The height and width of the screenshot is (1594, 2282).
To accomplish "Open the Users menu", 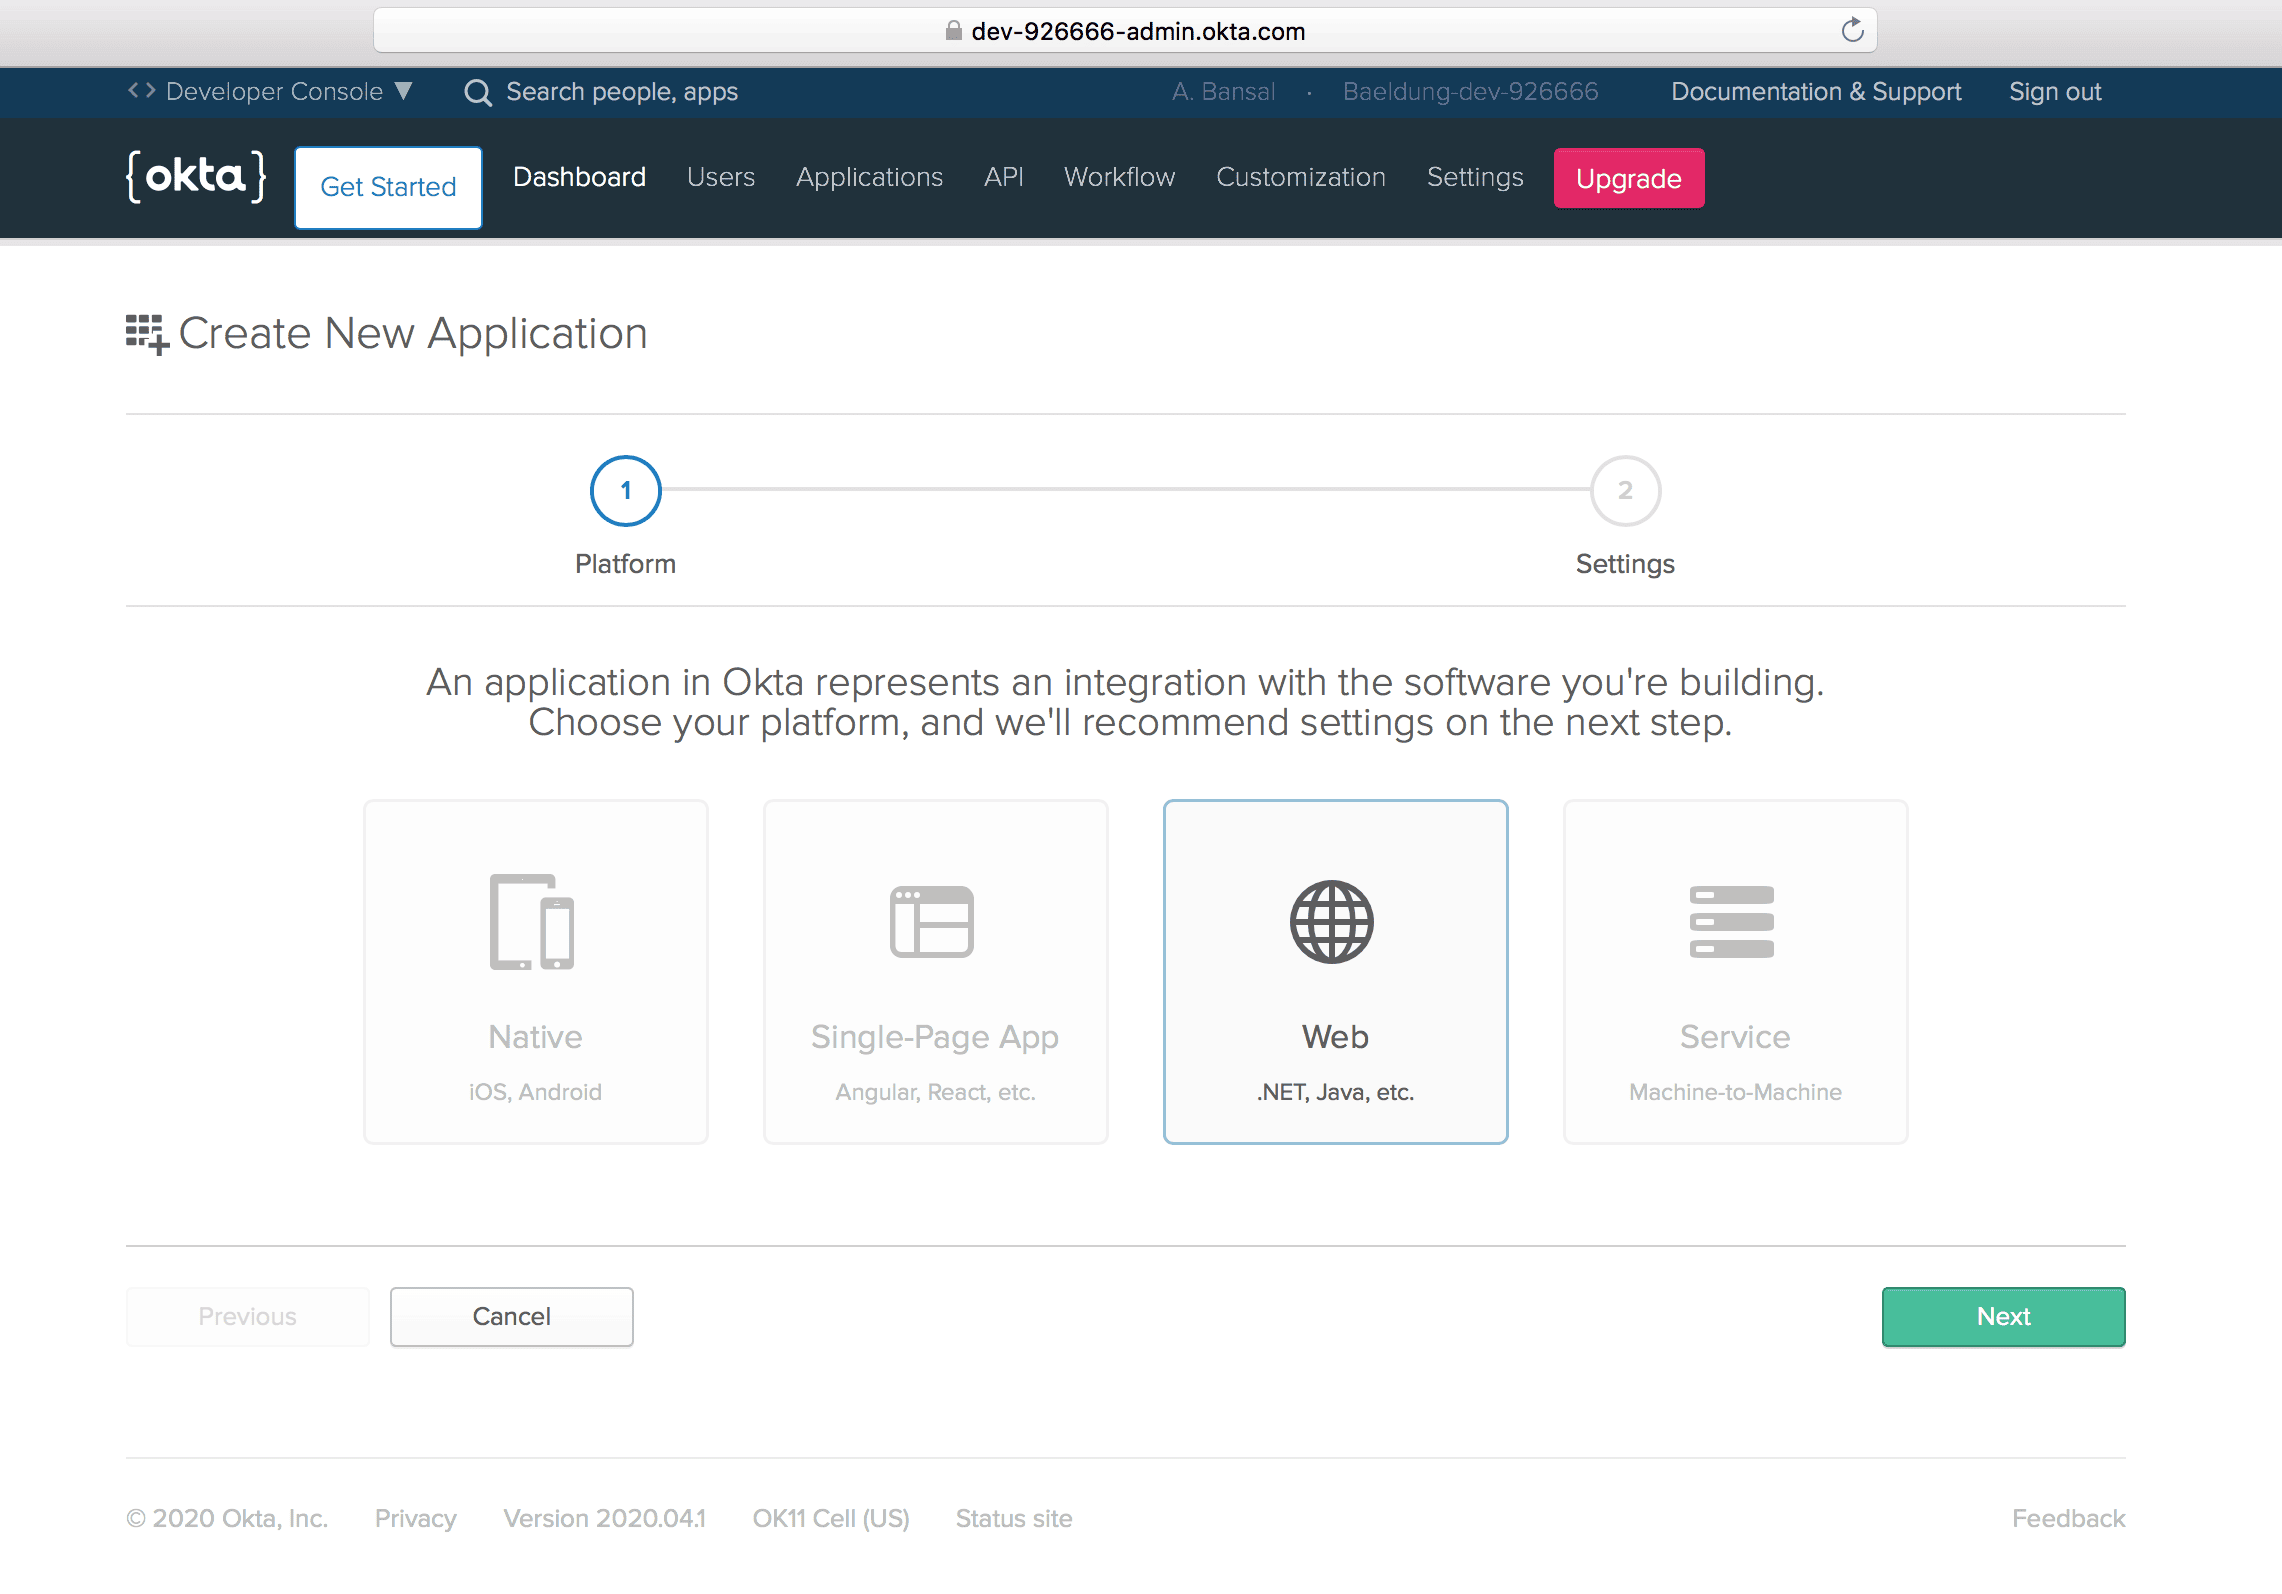I will 721,177.
